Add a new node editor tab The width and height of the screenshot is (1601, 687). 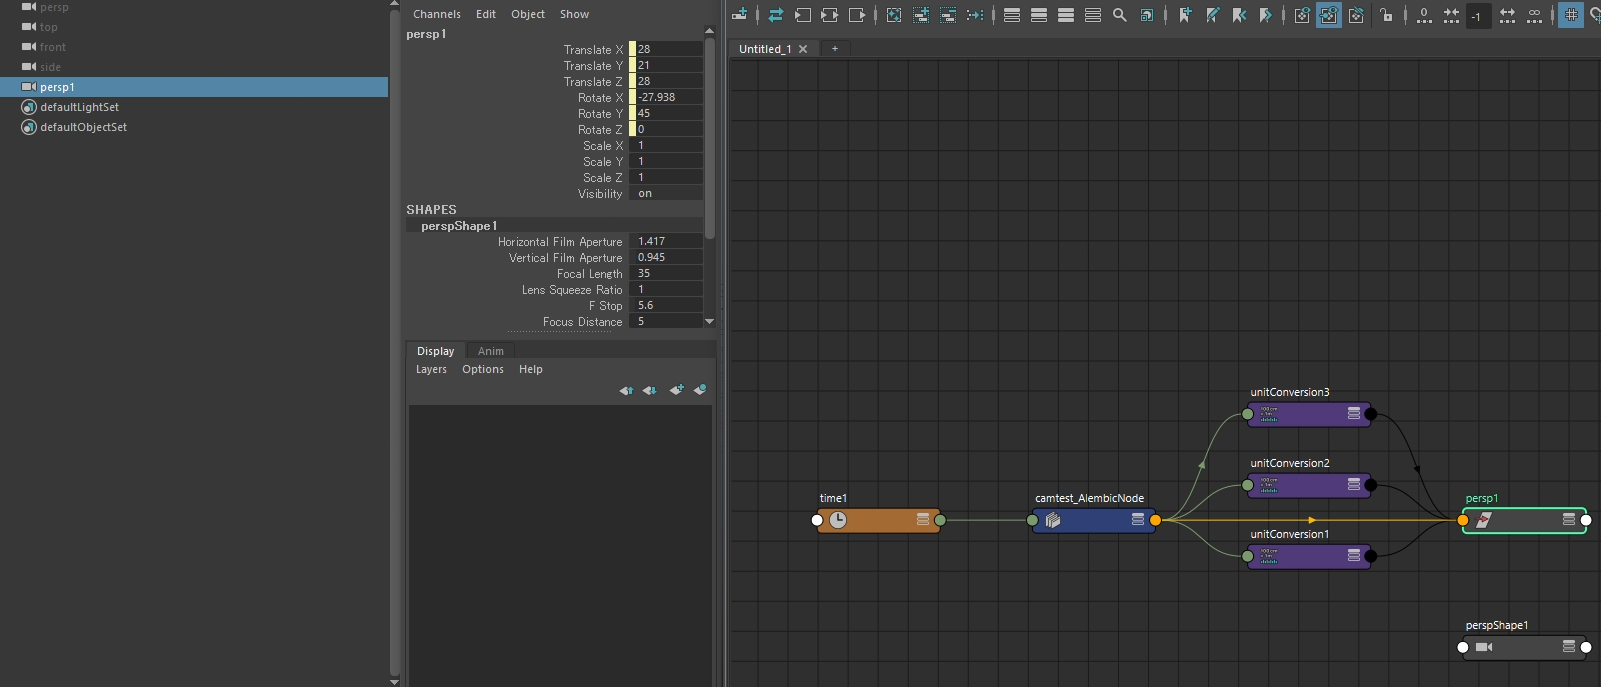click(835, 49)
